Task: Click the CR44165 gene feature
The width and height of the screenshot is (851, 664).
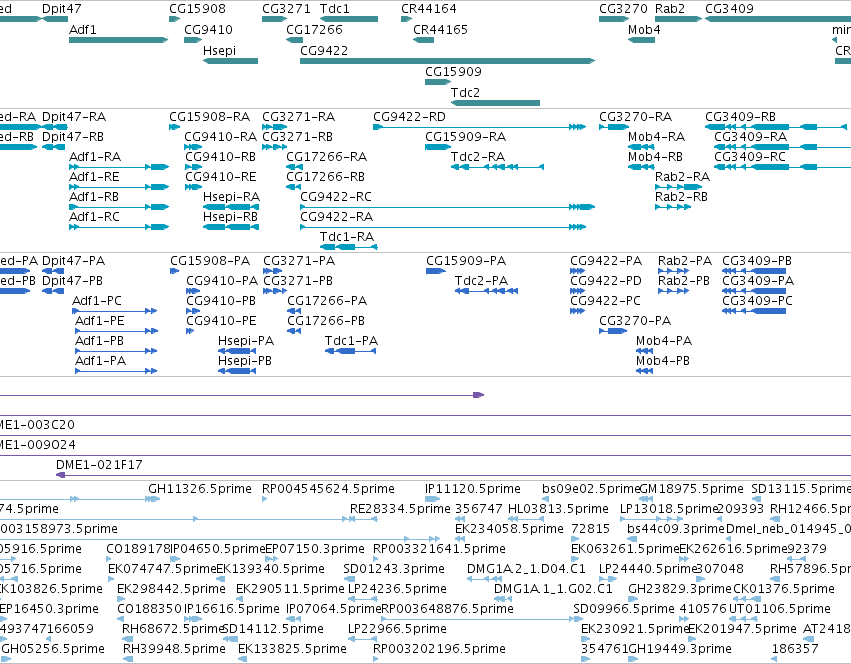Action: tap(423, 40)
